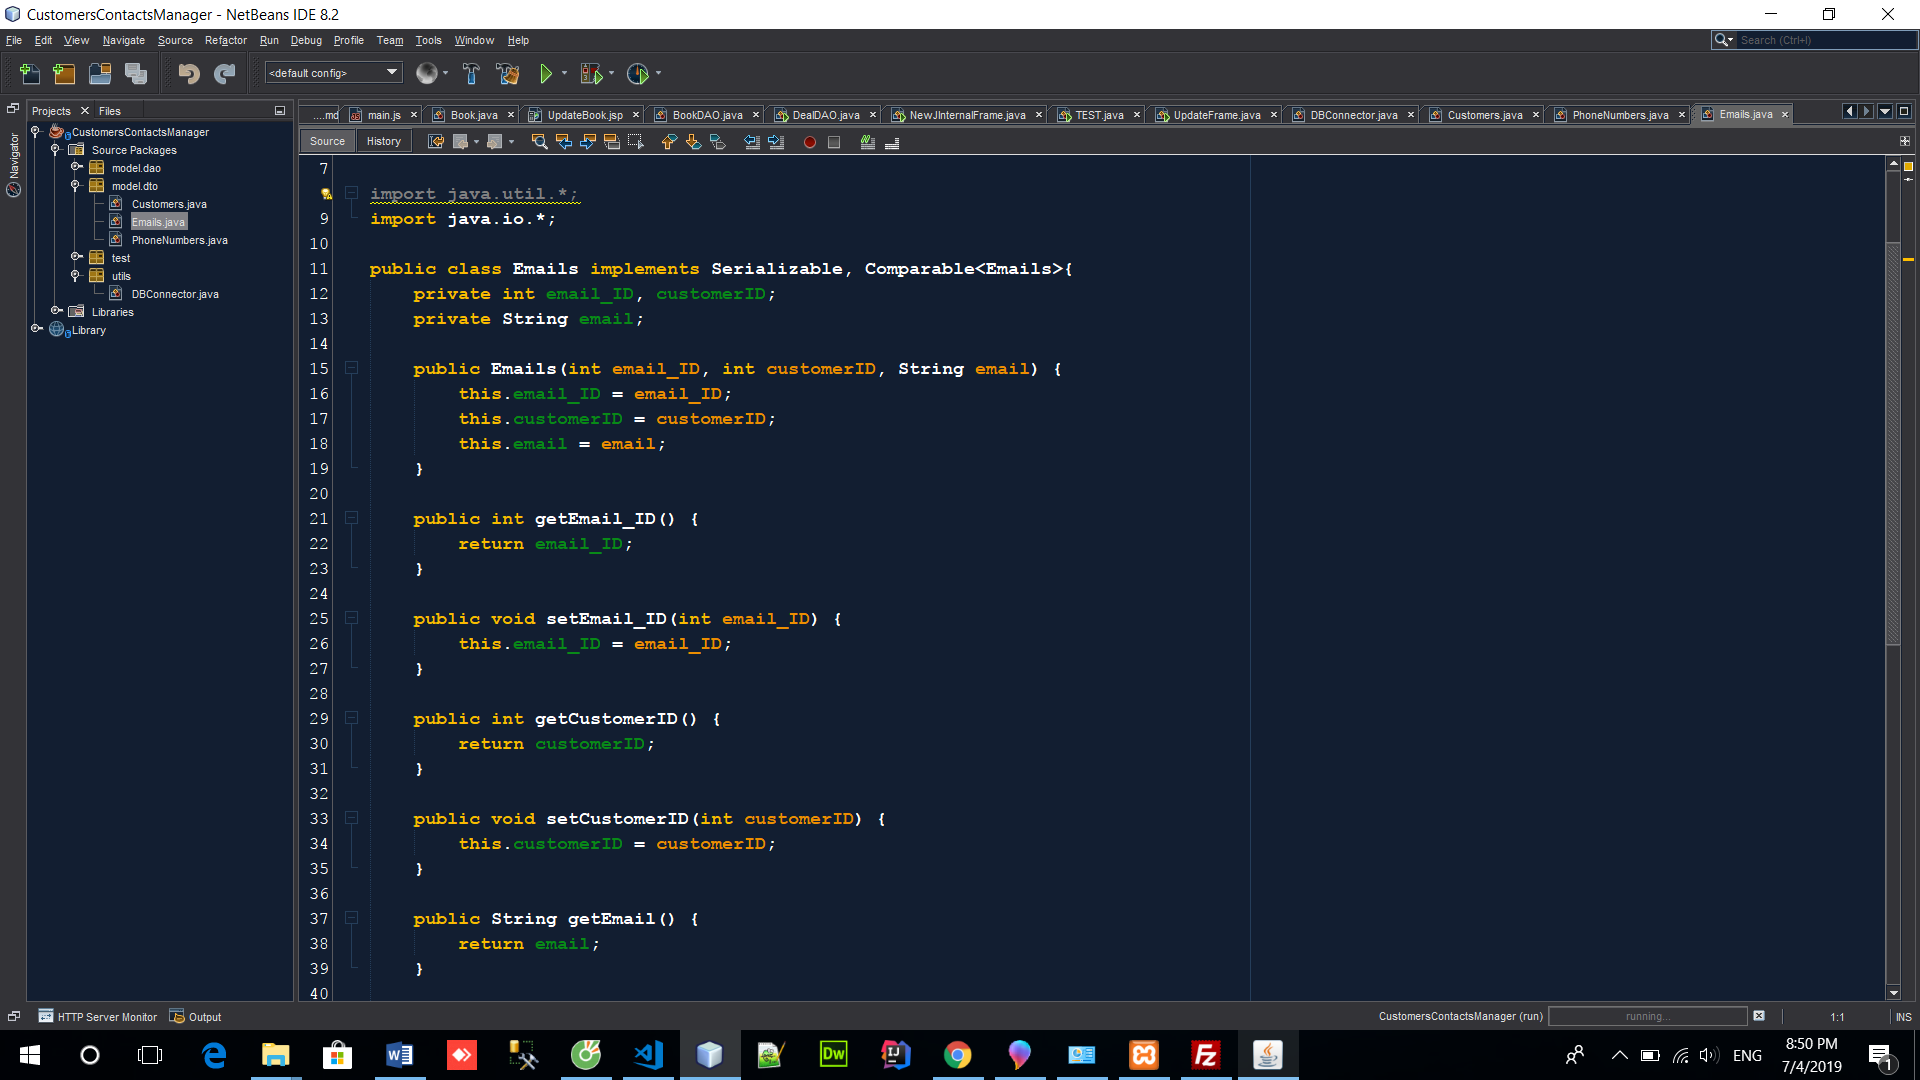Screen dimensions: 1920x1080
Task: Click Clean and Build Project icon
Action: tap(508, 73)
